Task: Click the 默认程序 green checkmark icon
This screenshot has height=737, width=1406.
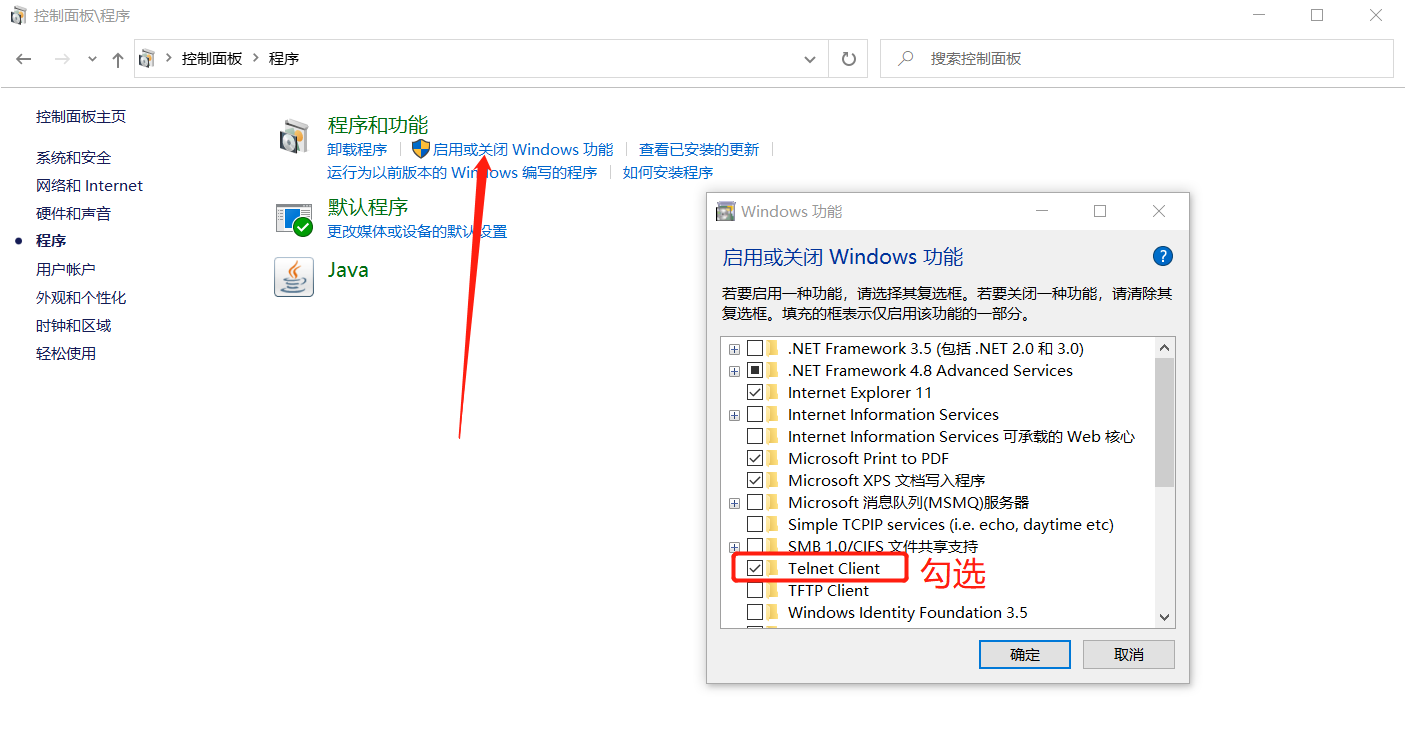Action: tap(294, 217)
